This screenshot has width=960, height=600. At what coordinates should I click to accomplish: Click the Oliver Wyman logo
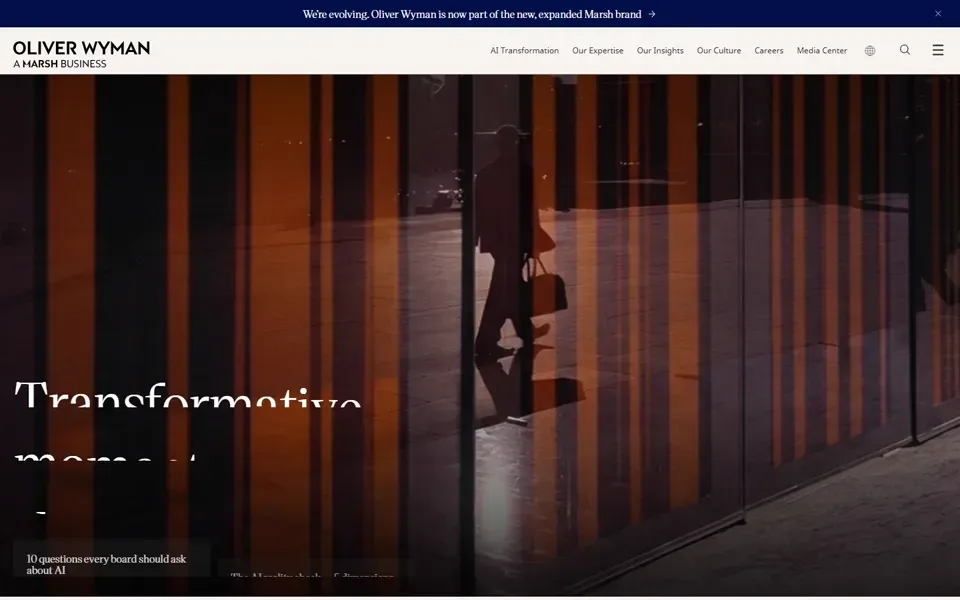click(x=81, y=54)
